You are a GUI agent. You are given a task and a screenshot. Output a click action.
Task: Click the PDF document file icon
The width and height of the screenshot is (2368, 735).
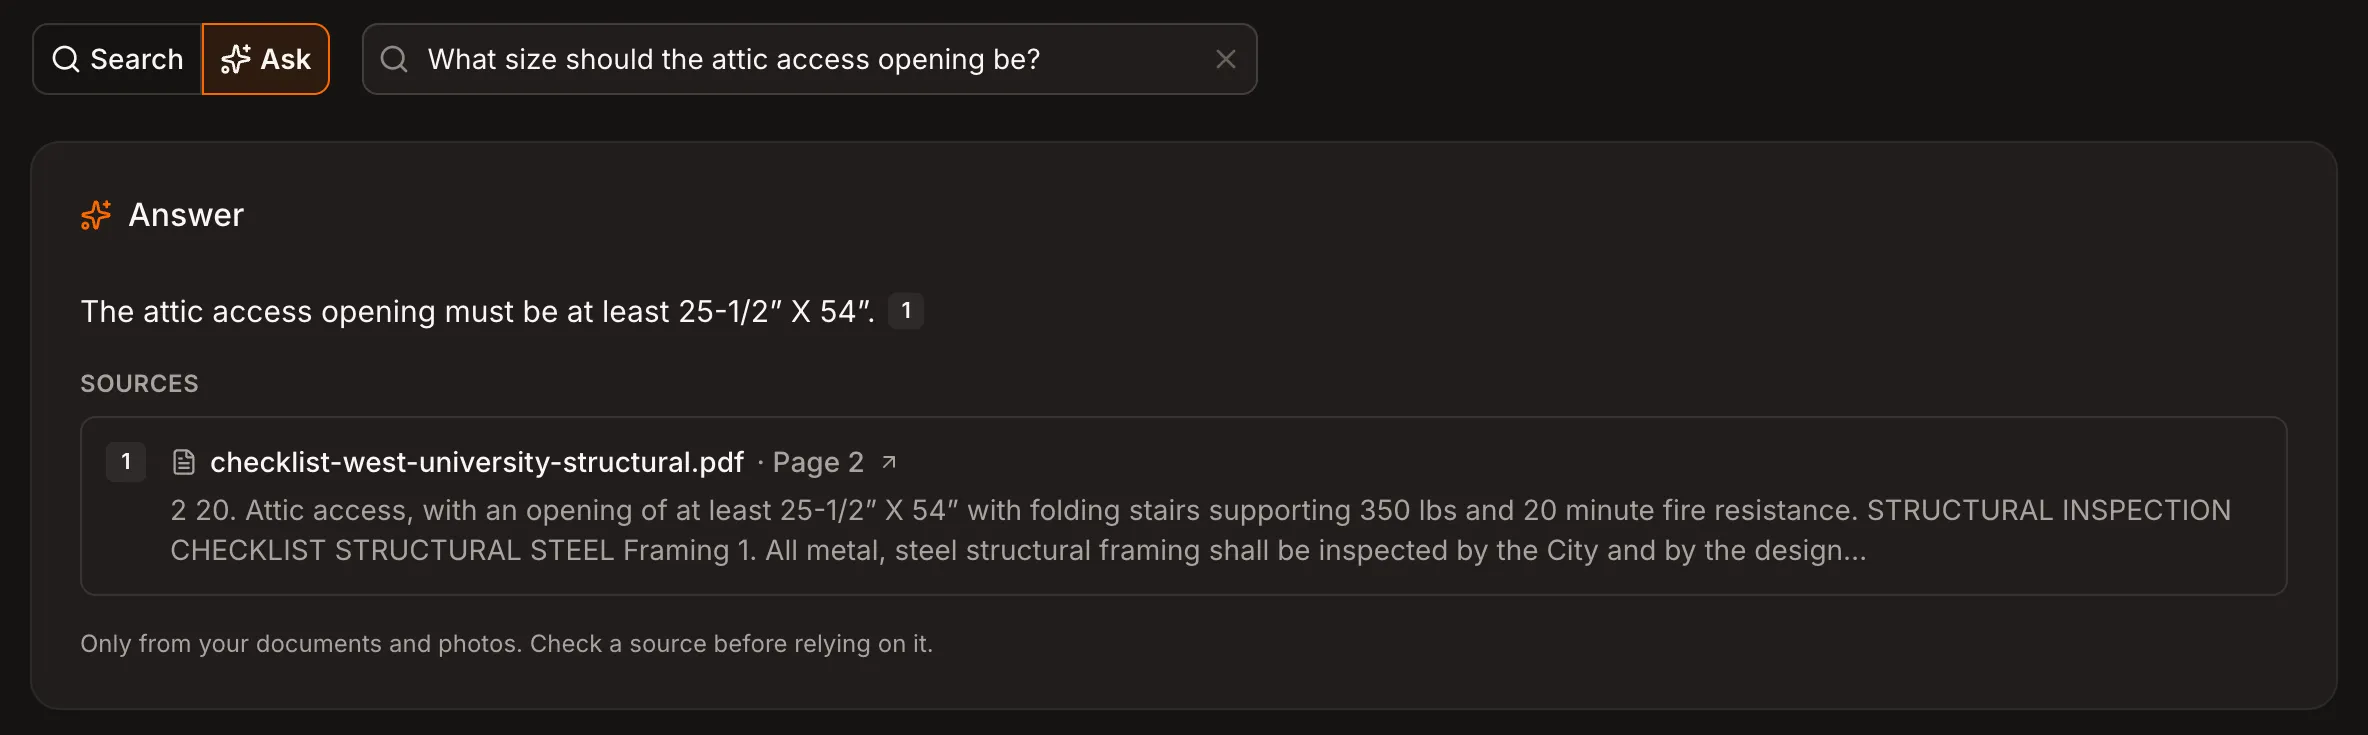(184, 462)
